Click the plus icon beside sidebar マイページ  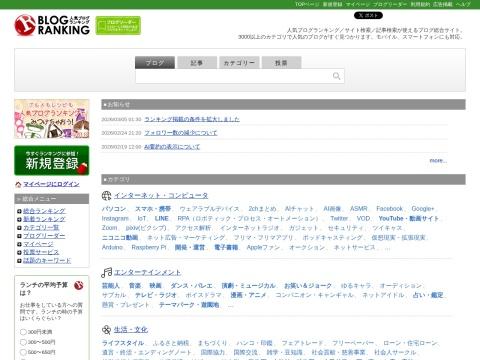19,244
